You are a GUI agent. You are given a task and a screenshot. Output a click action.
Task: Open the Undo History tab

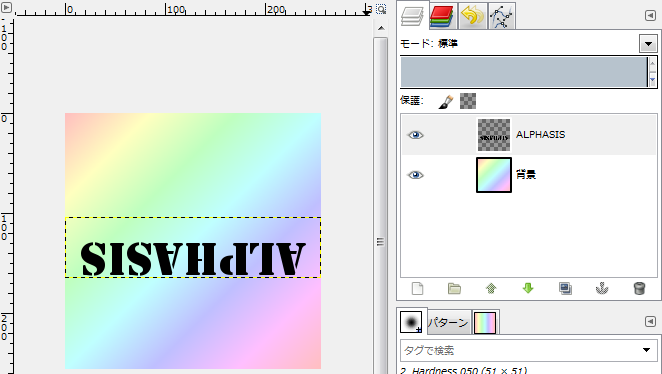pos(472,16)
